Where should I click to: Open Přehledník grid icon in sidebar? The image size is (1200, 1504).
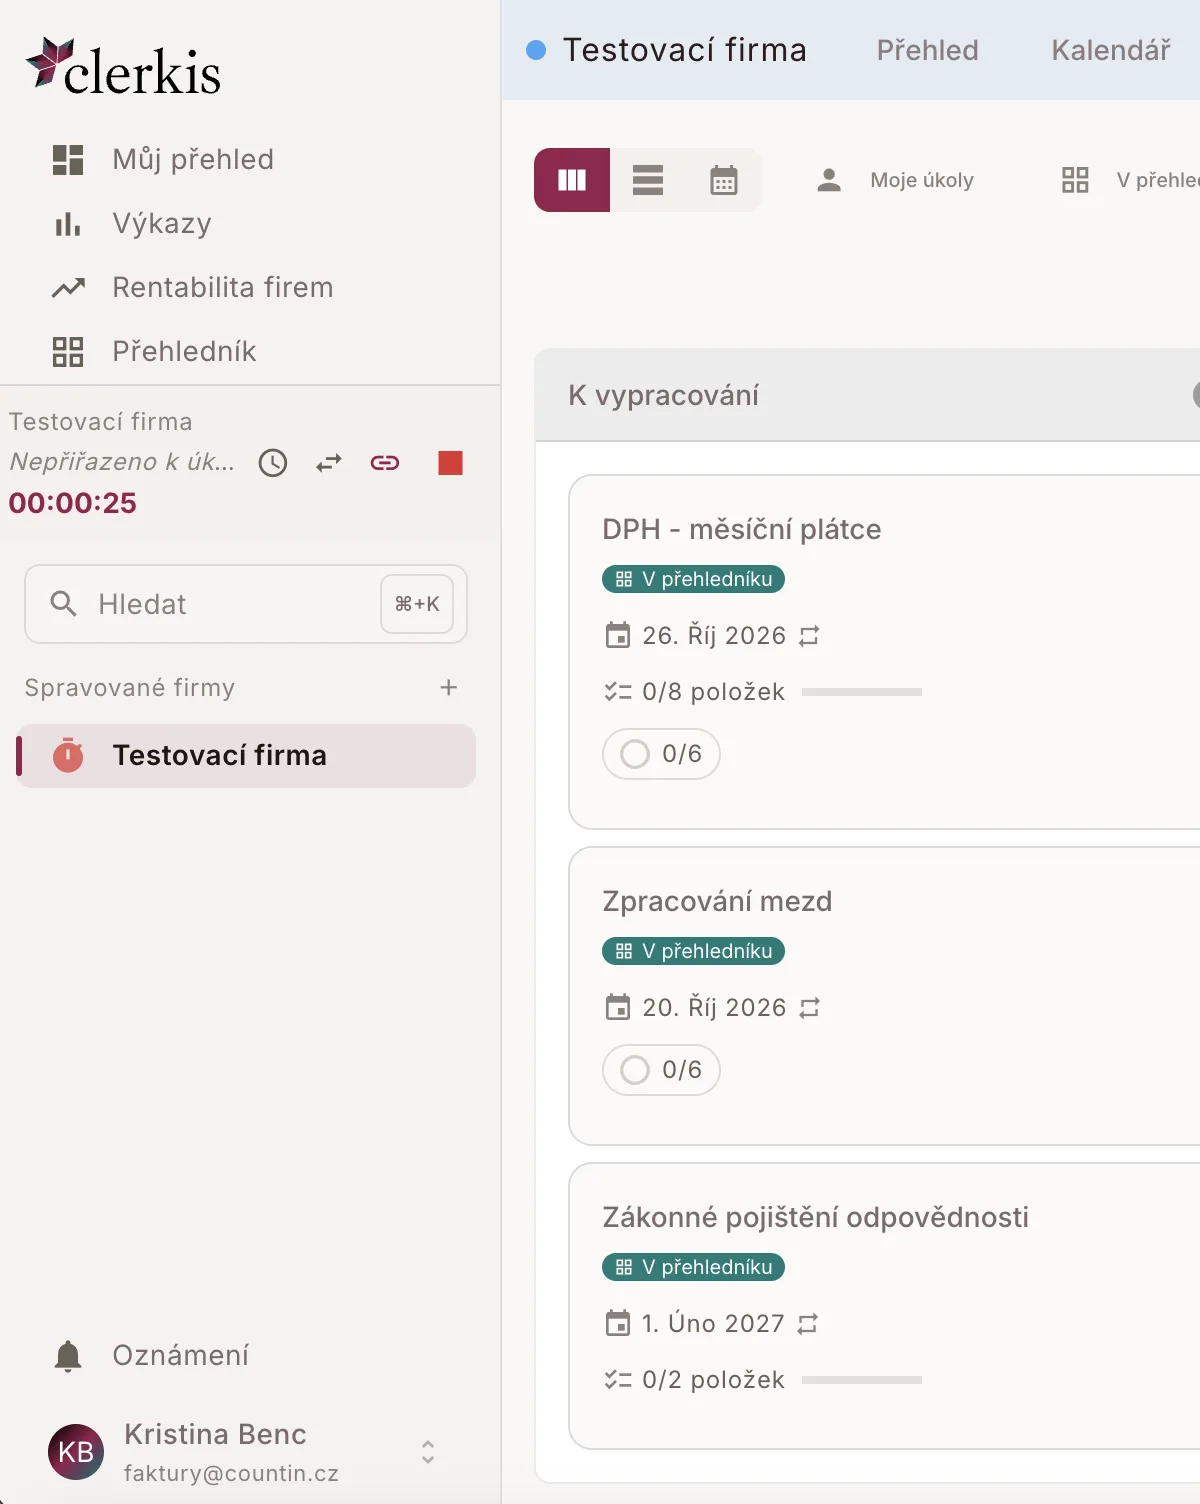pos(68,352)
